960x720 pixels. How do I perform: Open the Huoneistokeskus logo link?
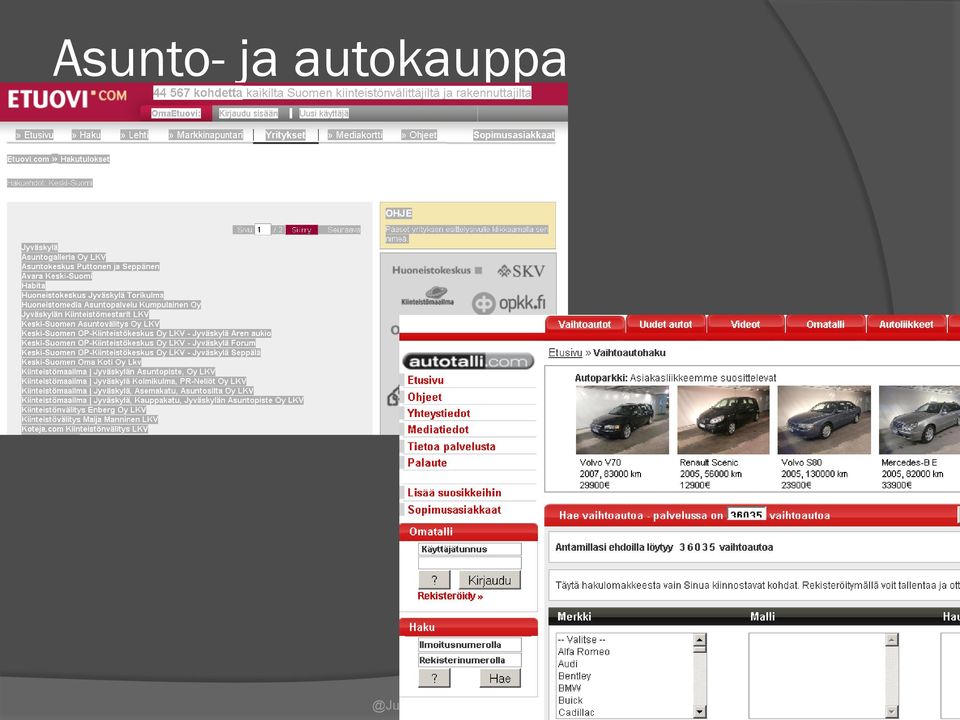[x=437, y=270]
